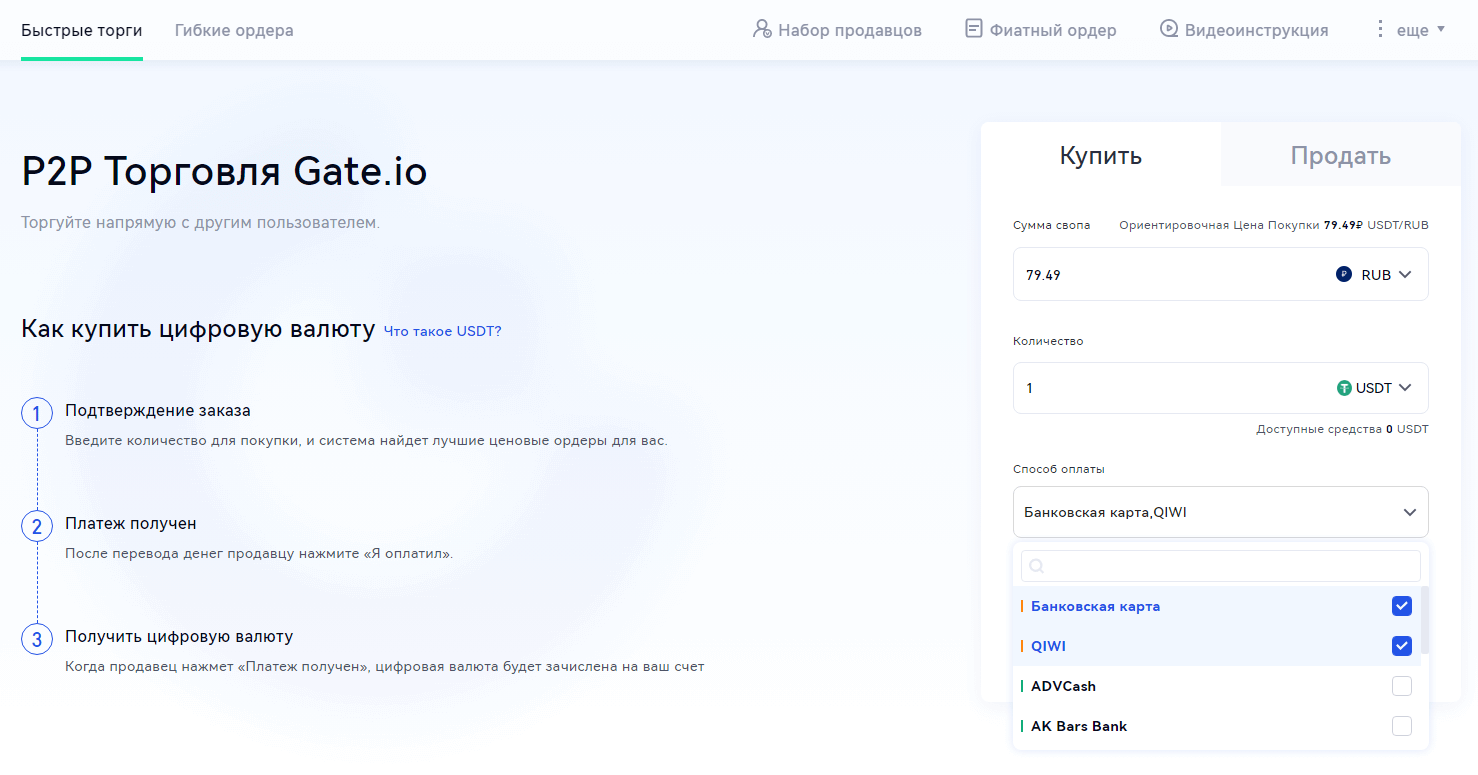This screenshot has height=775, width=1478.
Task: Click the Видеоинструкция play icon
Action: pyautogui.click(x=1168, y=29)
